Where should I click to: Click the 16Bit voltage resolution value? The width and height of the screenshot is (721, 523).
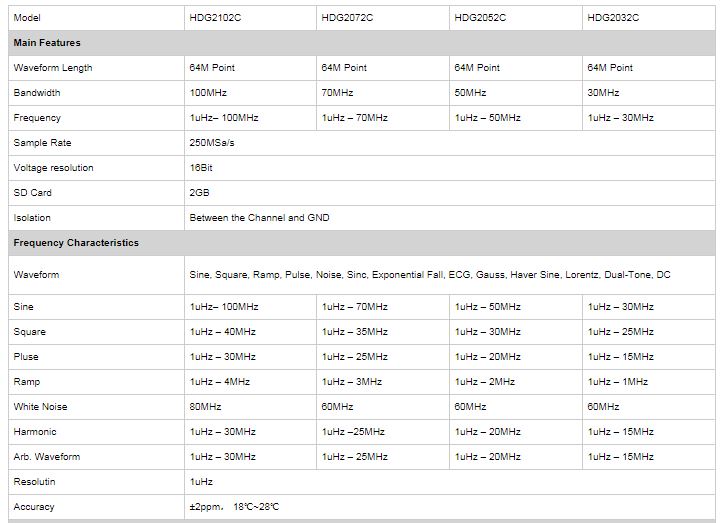201,168
